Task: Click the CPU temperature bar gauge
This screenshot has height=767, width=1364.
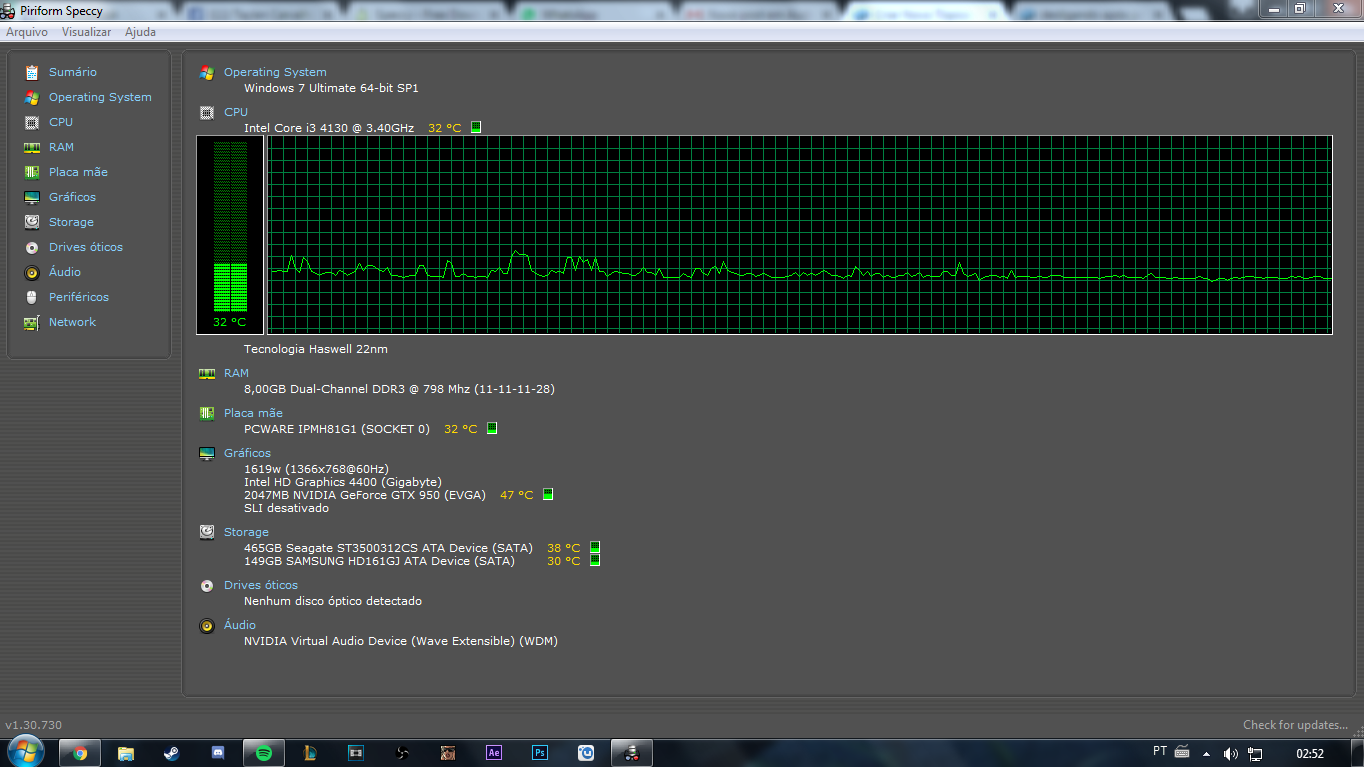Action: click(230, 235)
